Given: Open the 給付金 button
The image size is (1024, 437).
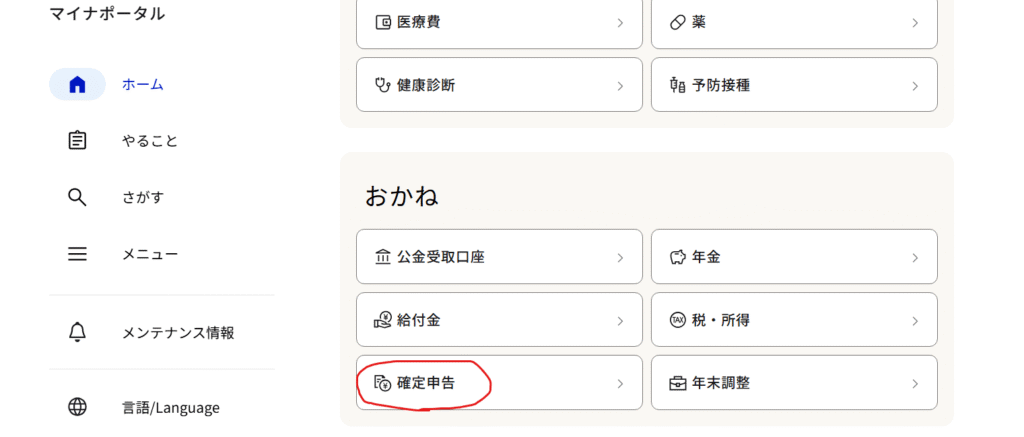Looking at the screenshot, I should (499, 320).
